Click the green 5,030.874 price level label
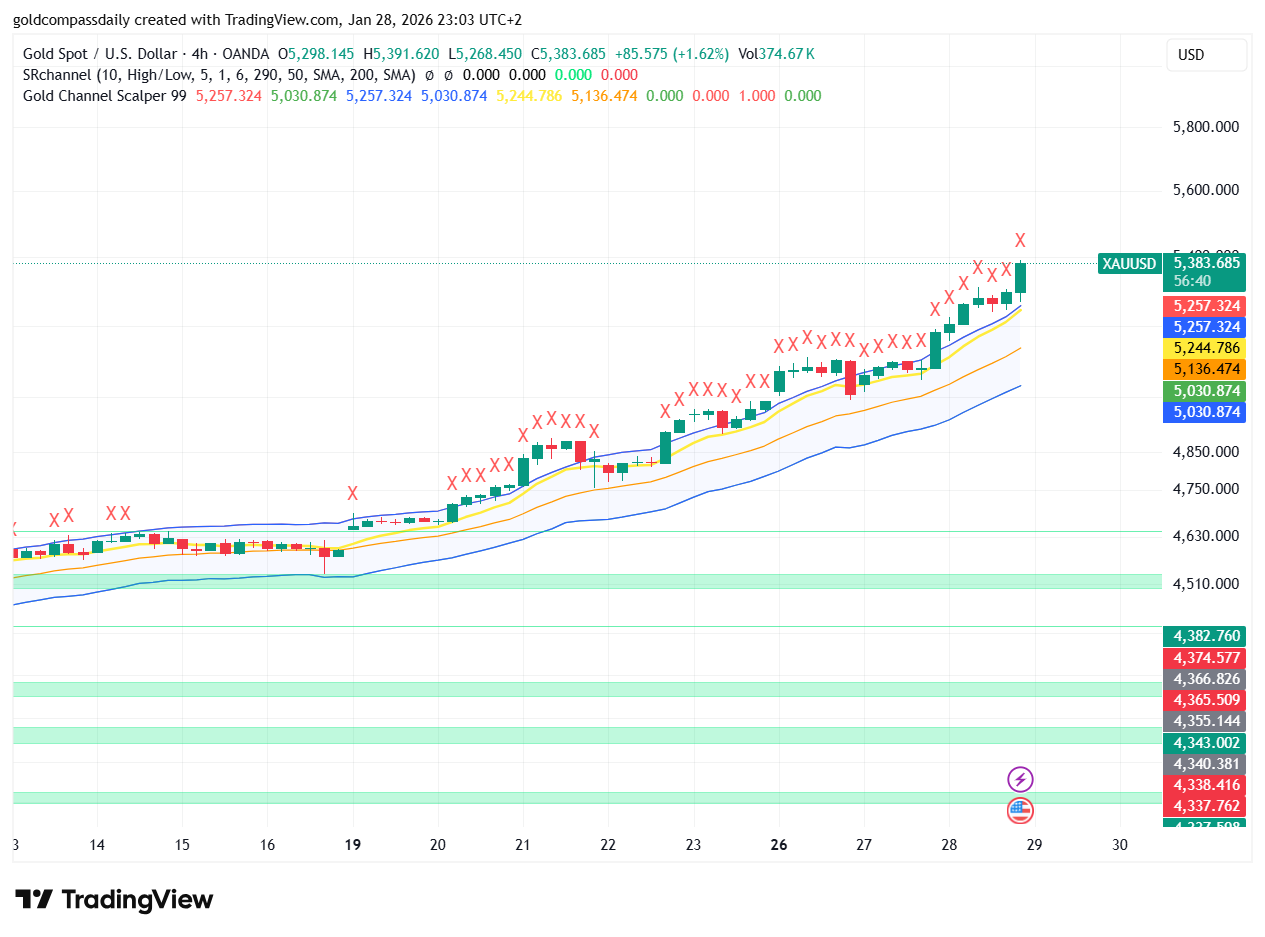The width and height of the screenshot is (1265, 937). tap(1205, 391)
